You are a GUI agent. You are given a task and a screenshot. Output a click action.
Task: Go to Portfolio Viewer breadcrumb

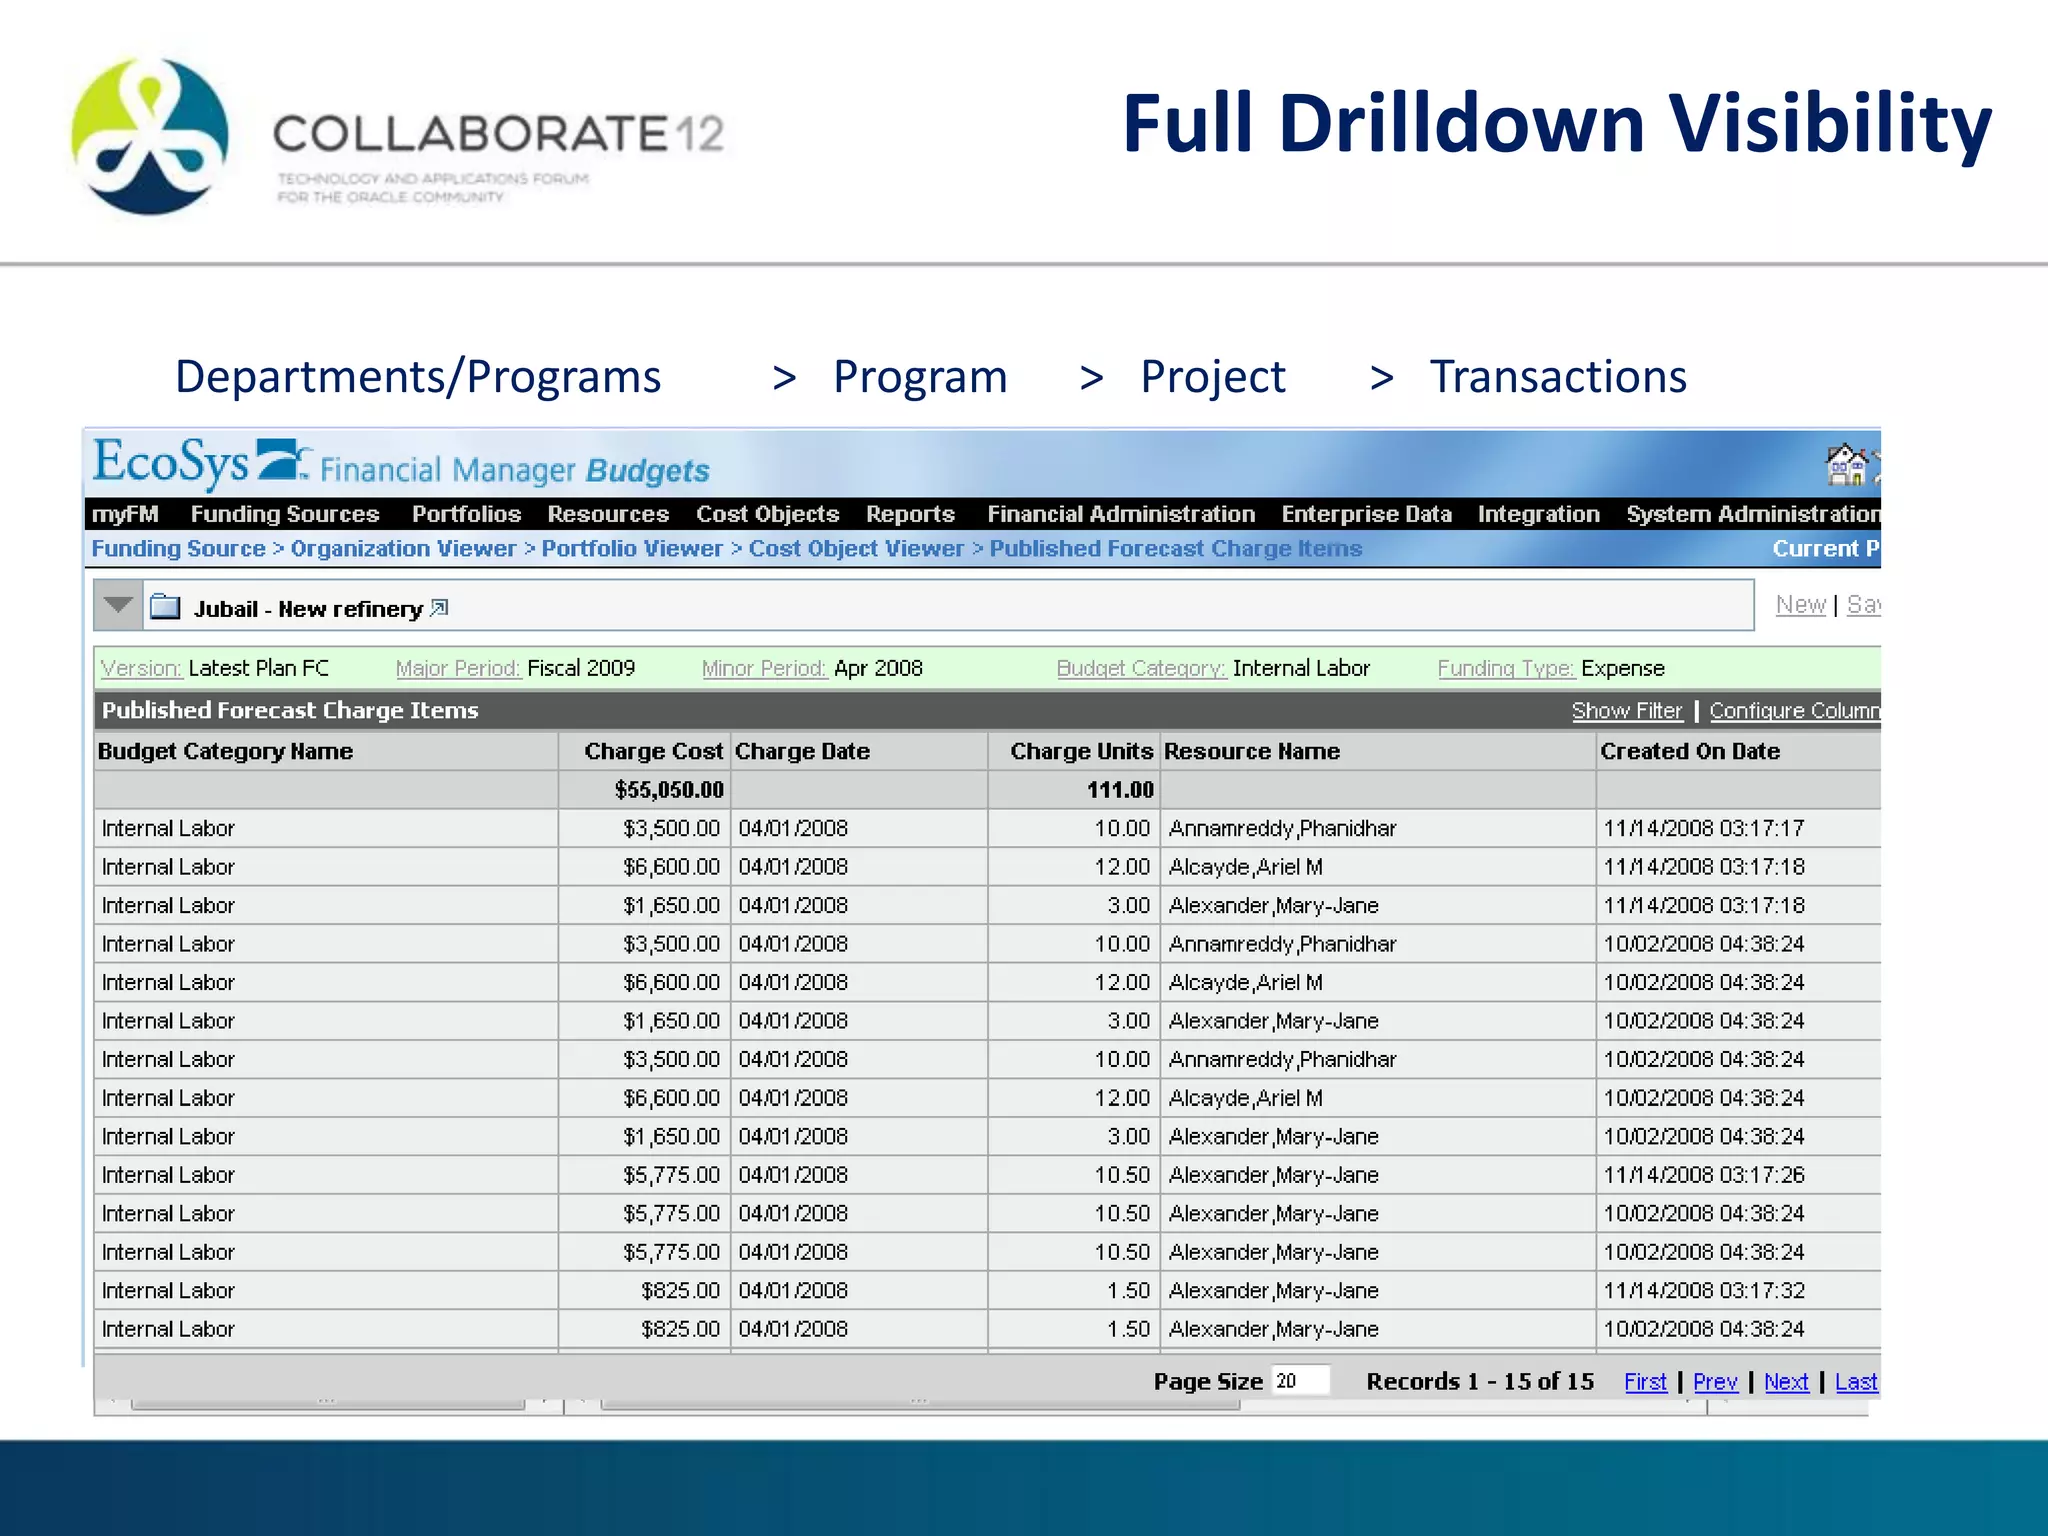coord(632,549)
